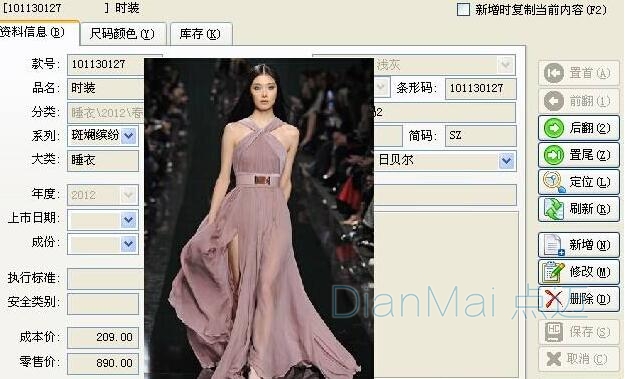625x379 pixels.
Task: Open the 成份 dropdown arrow
Action: pos(129,244)
